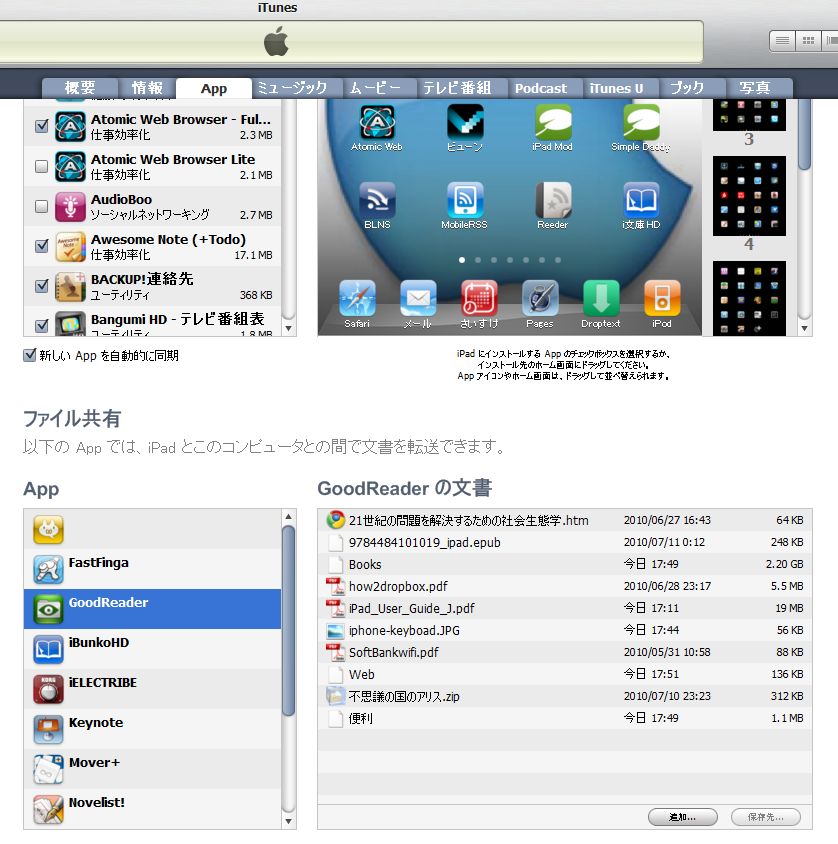Click the file sharing app list scroll-up arrow
Viewport: 838px width, 844px height.
pos(289,517)
